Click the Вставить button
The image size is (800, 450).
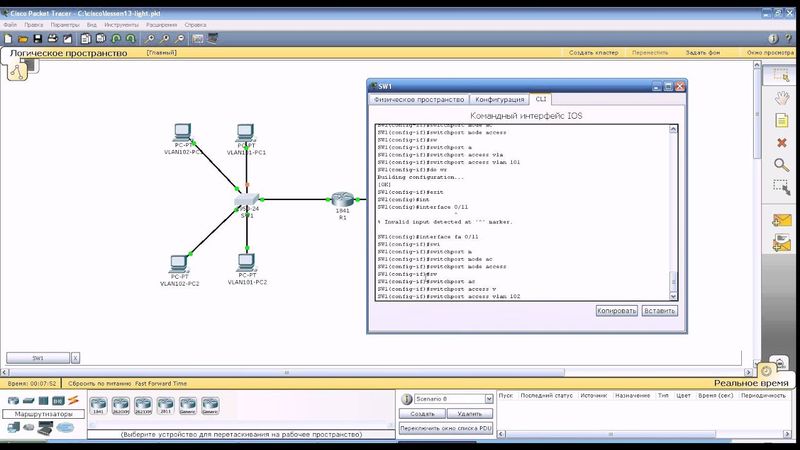(x=659, y=310)
